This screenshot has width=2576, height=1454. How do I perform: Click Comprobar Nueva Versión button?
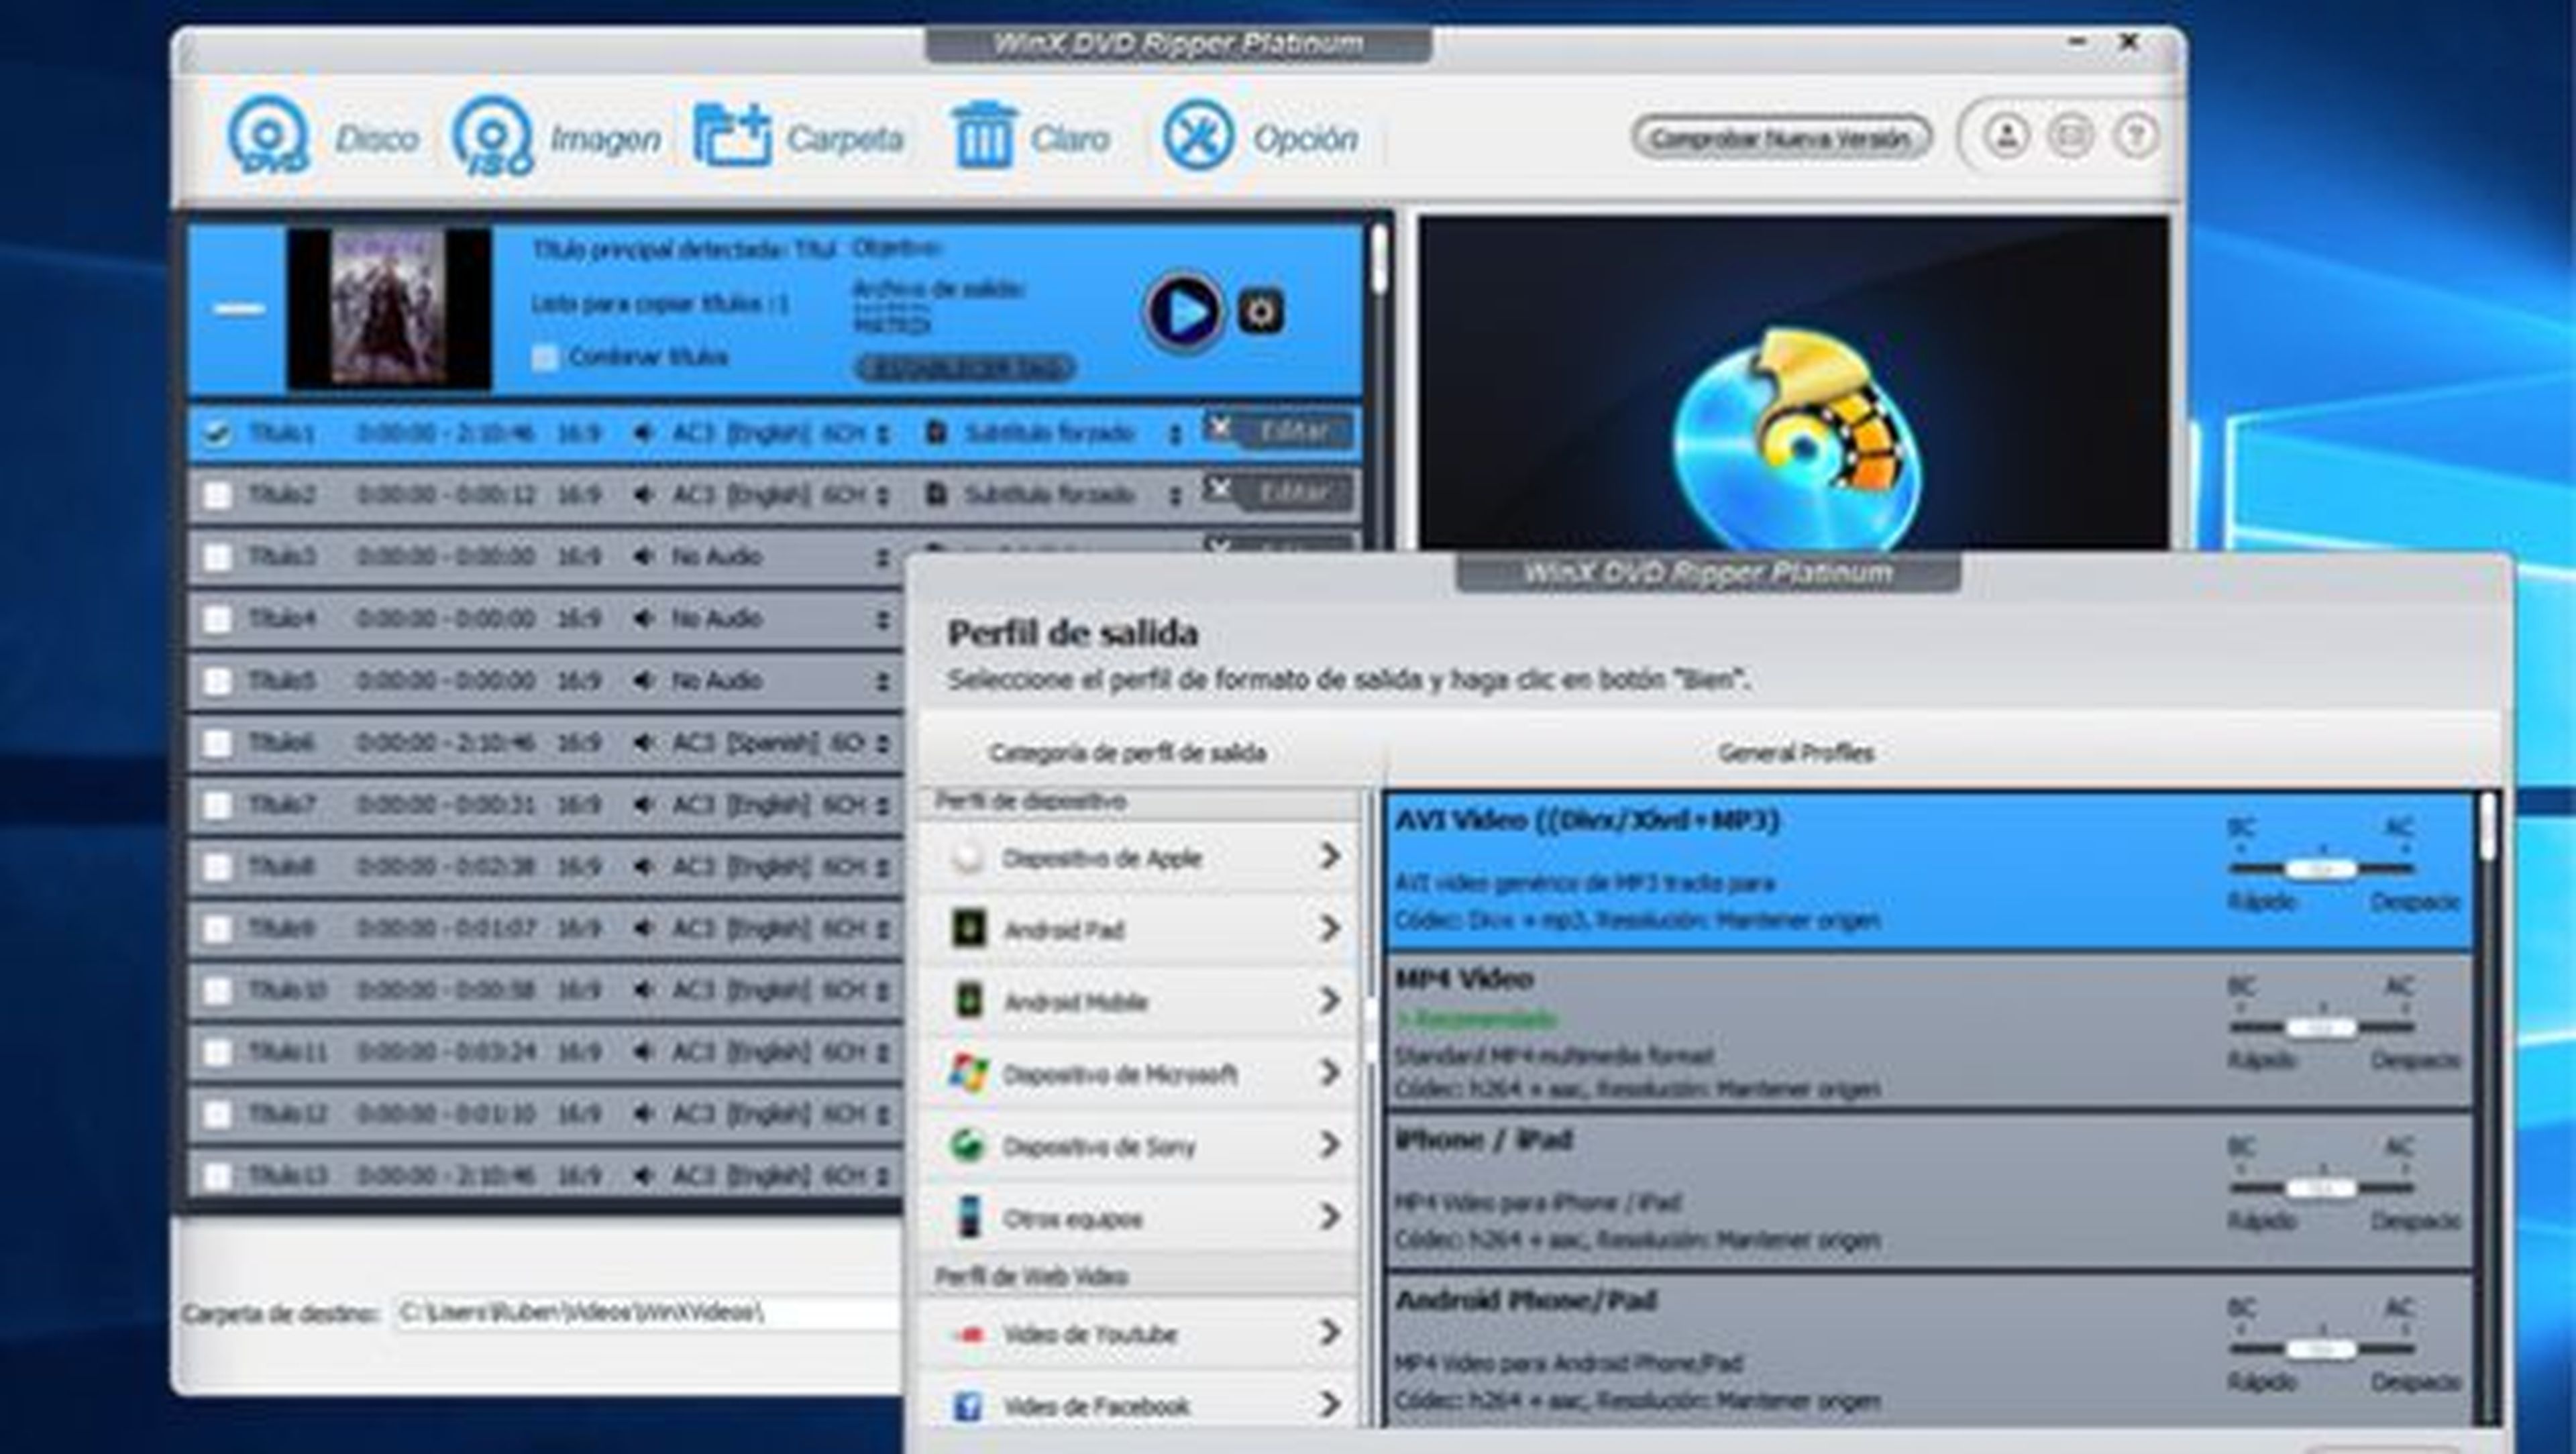point(1781,137)
